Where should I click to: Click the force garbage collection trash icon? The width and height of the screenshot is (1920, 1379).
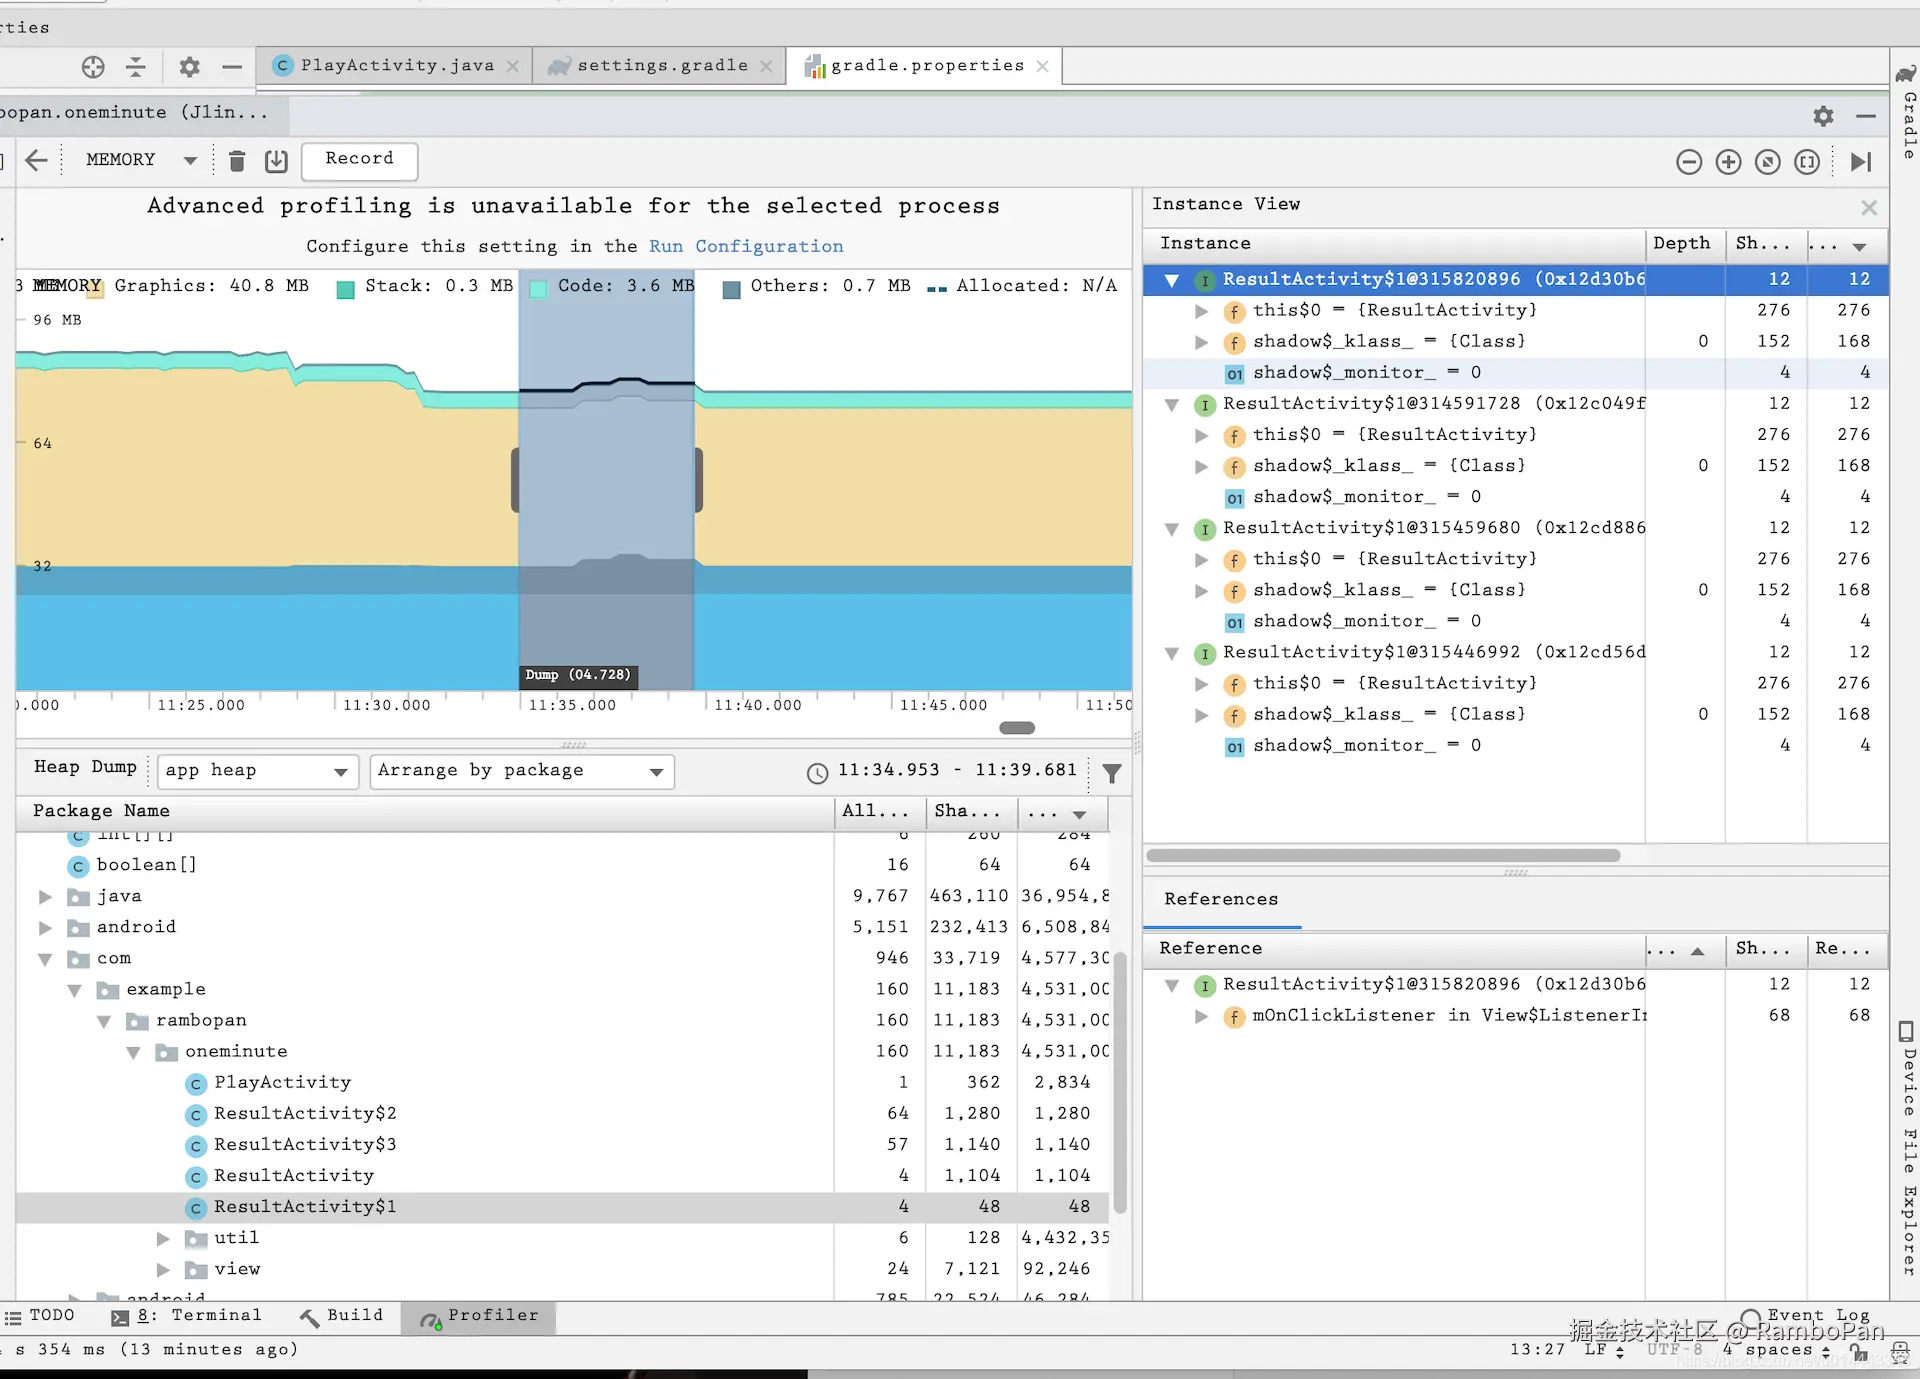click(x=237, y=161)
